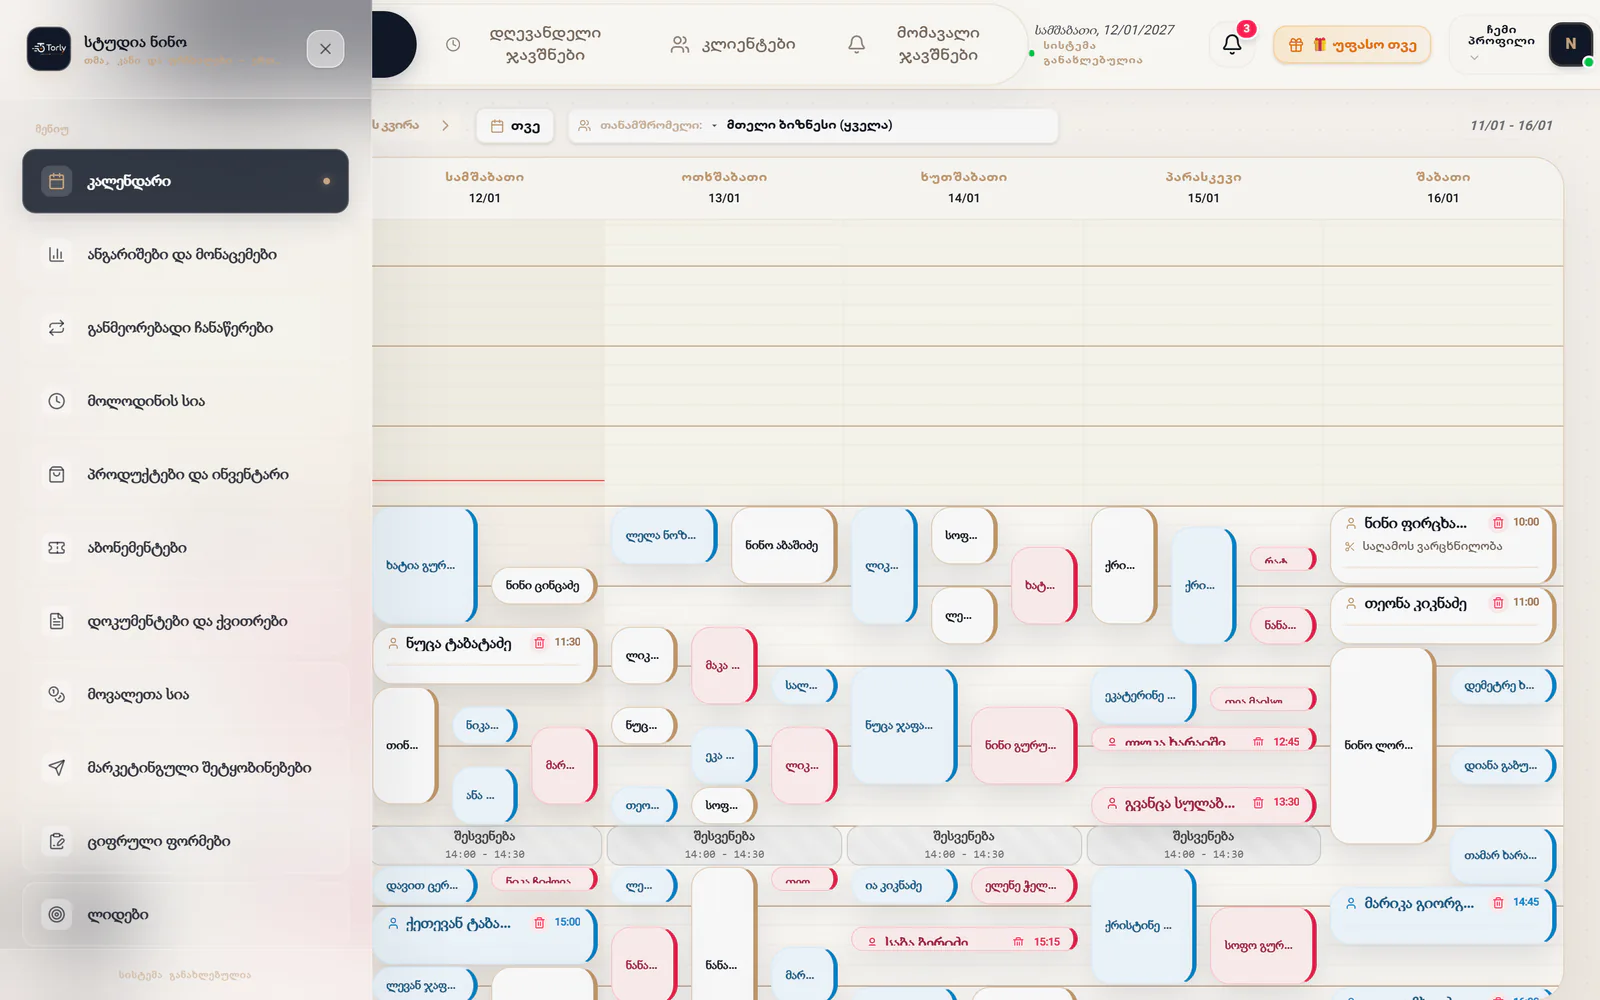
Task: Open the notifications bell with badge 3
Action: click(x=1232, y=44)
